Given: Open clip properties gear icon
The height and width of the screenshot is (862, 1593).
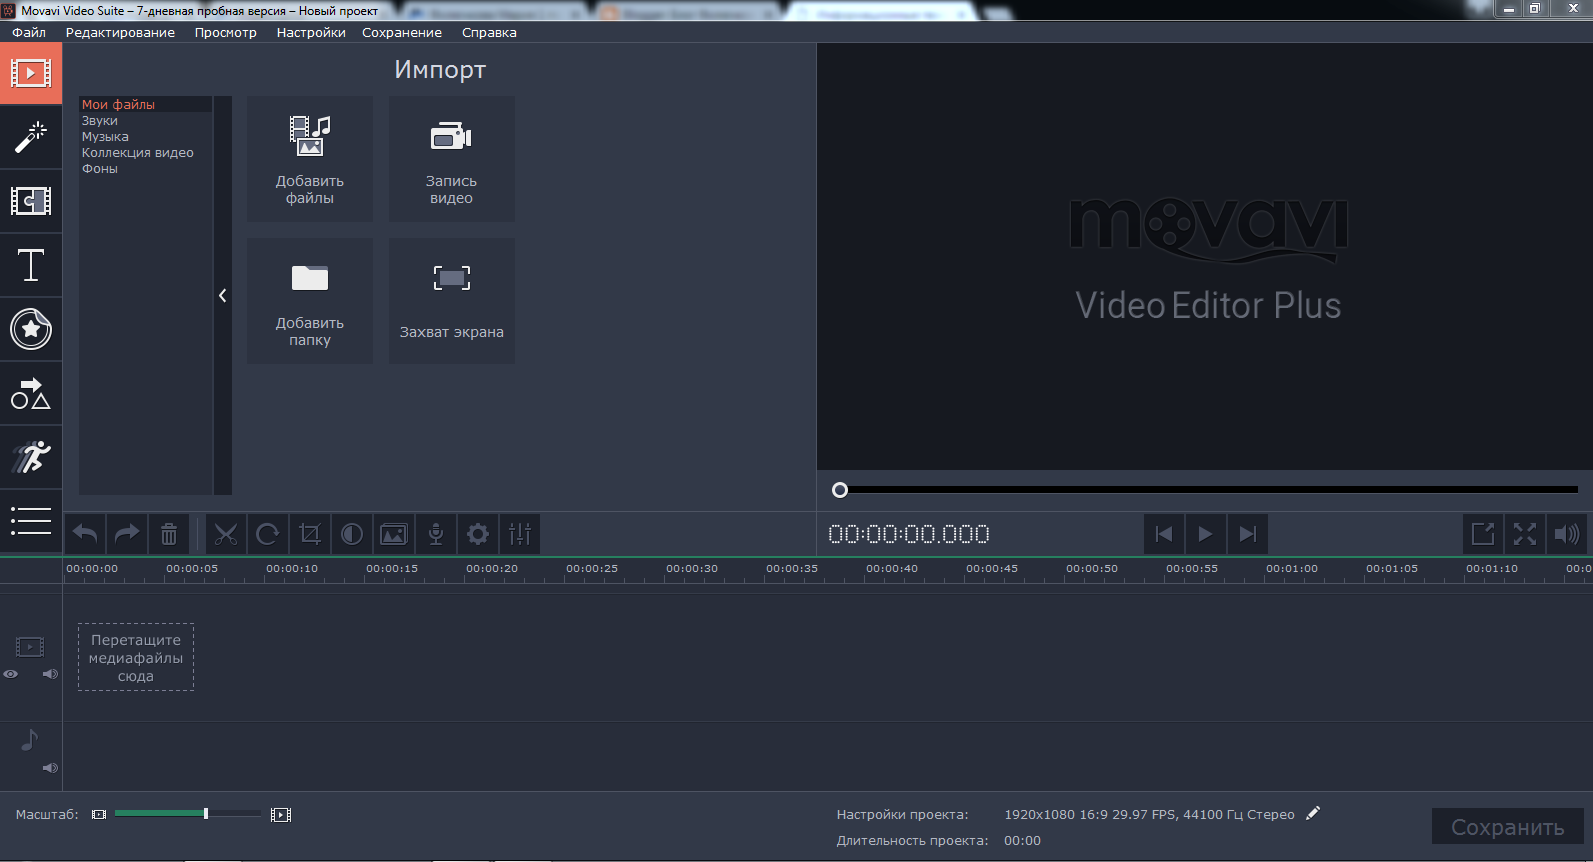Looking at the screenshot, I should point(478,534).
